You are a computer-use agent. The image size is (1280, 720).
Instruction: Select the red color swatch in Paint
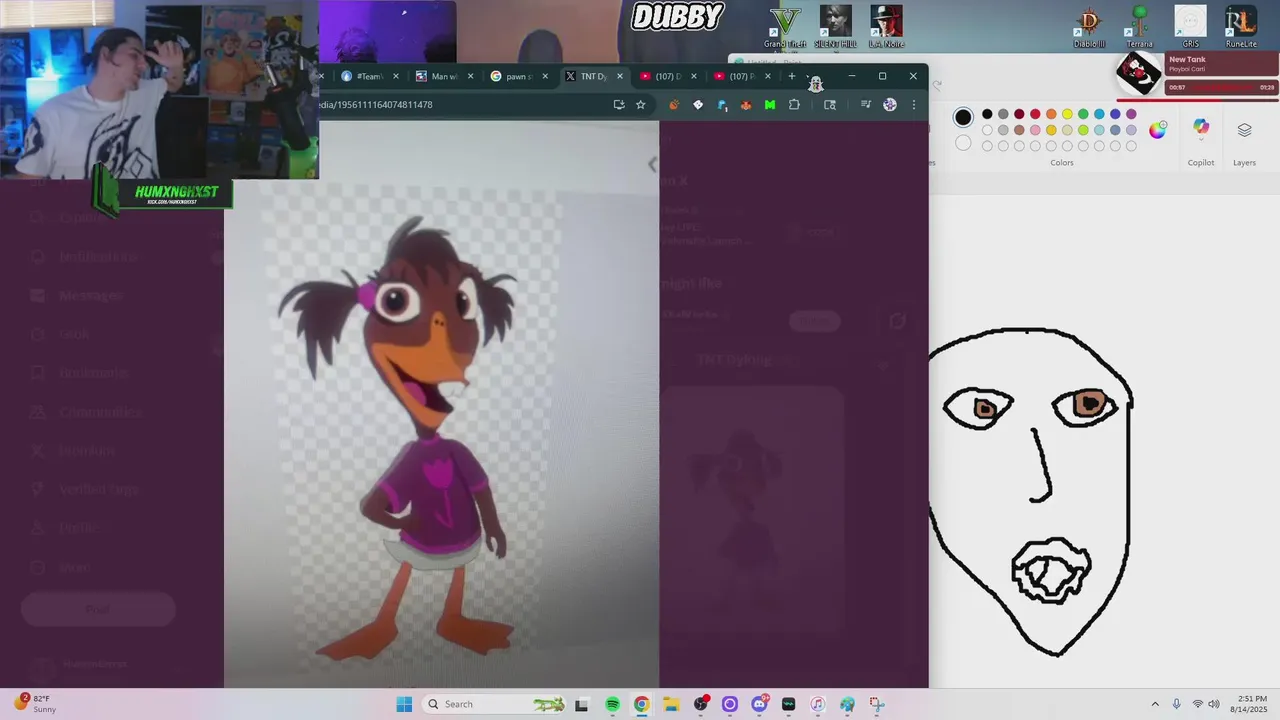point(1035,114)
